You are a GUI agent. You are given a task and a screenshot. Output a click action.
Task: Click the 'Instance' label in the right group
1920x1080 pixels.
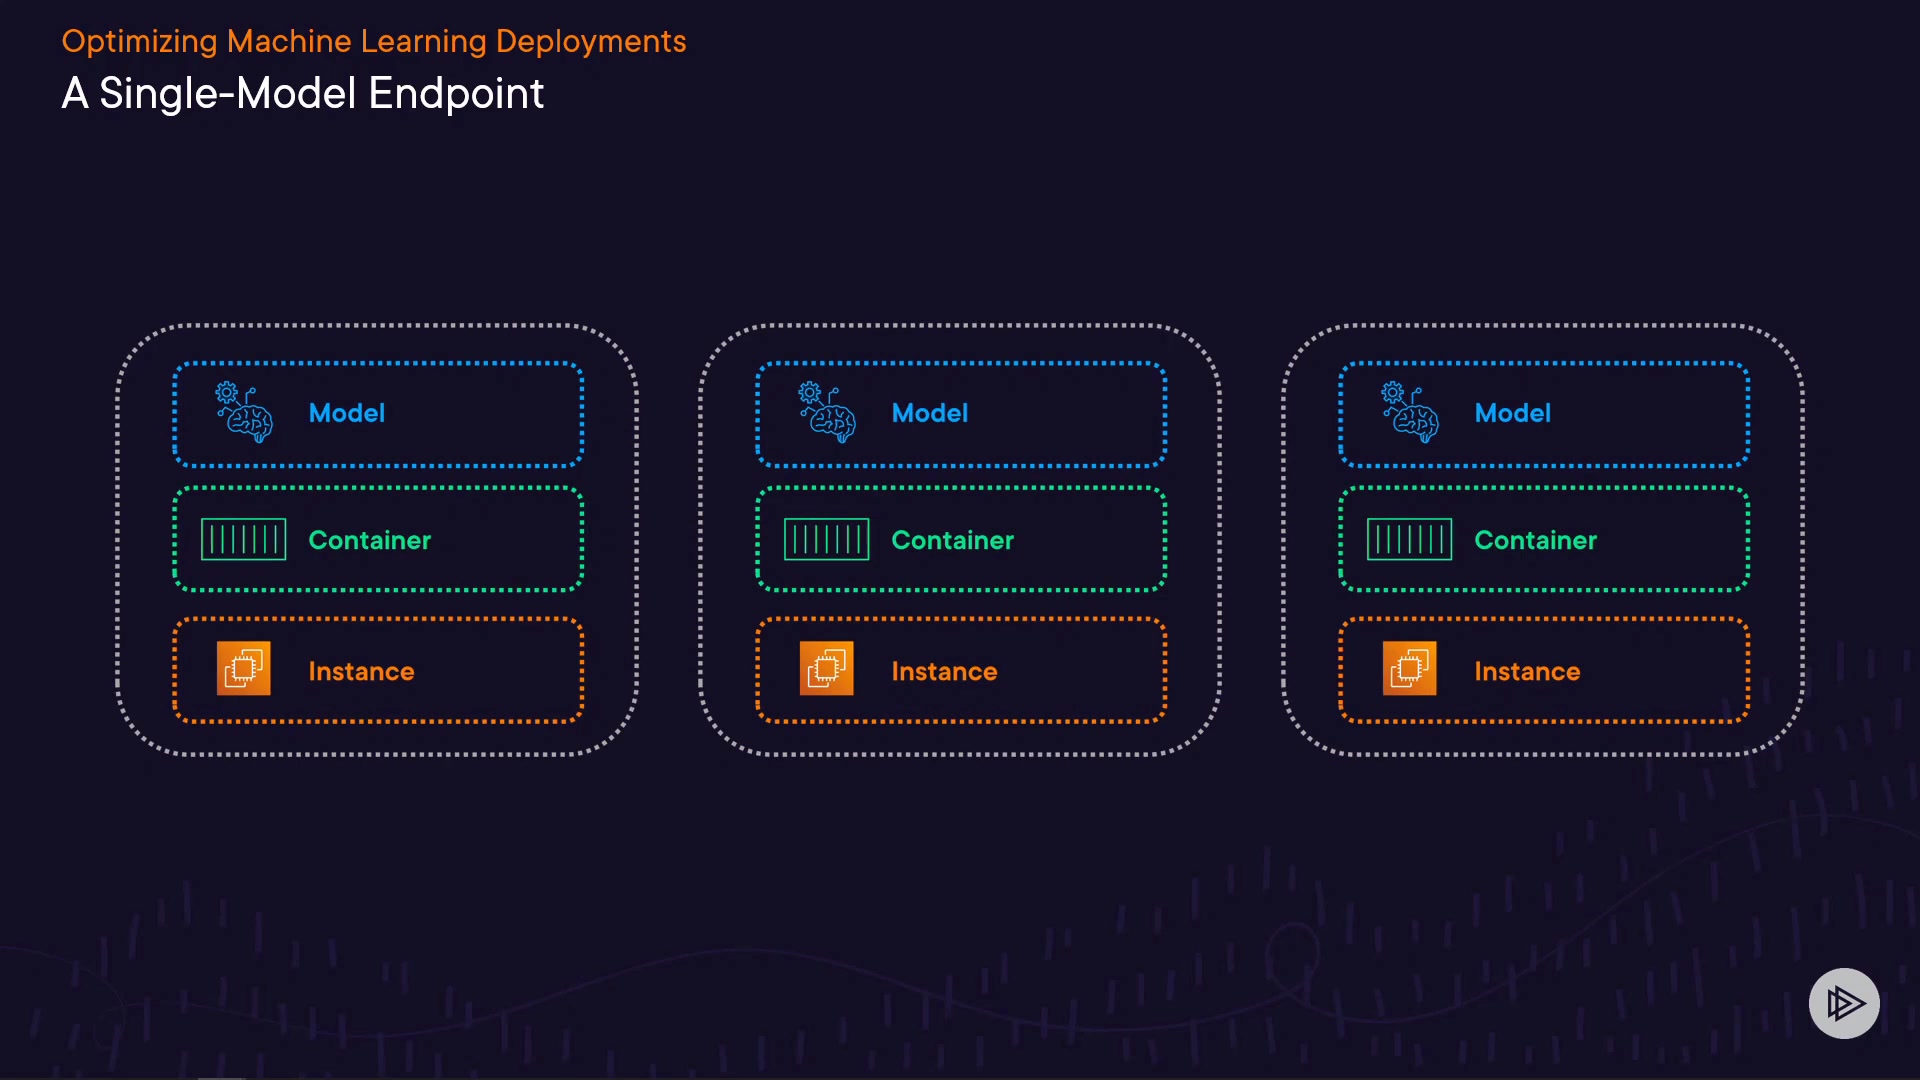click(1528, 672)
